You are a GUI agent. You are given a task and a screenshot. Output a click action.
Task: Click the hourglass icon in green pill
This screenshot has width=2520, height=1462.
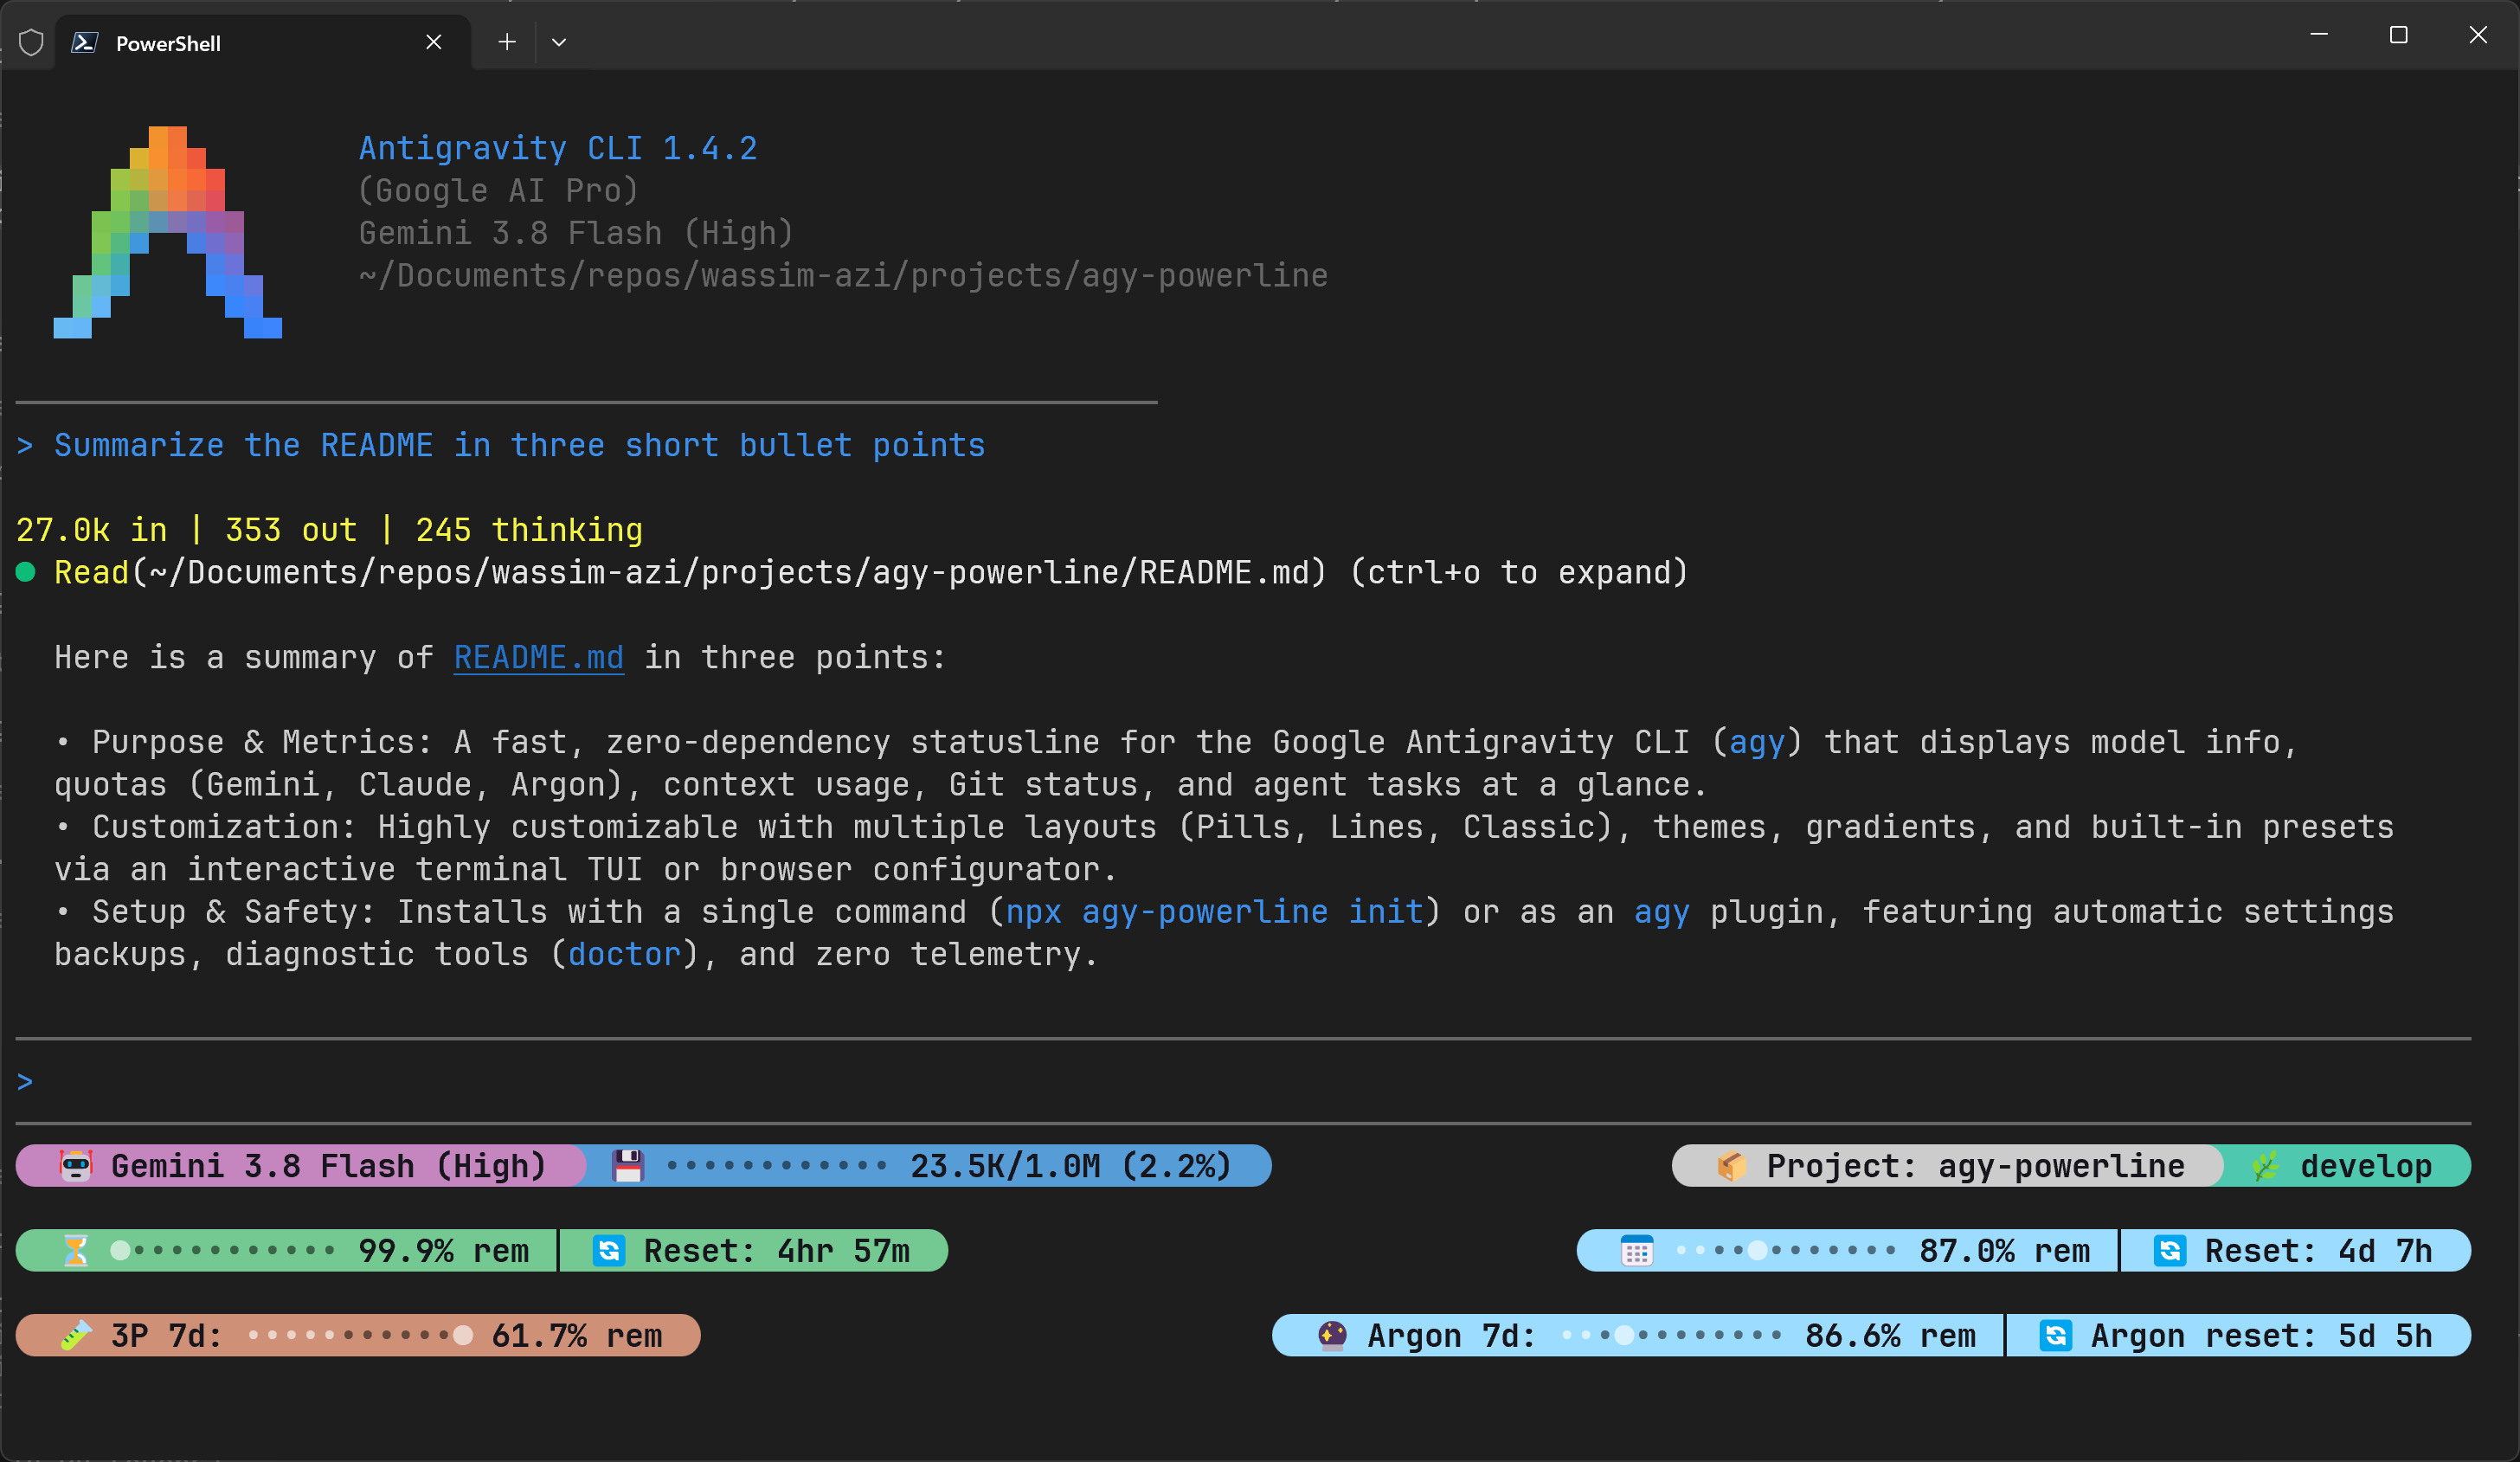(x=76, y=1251)
